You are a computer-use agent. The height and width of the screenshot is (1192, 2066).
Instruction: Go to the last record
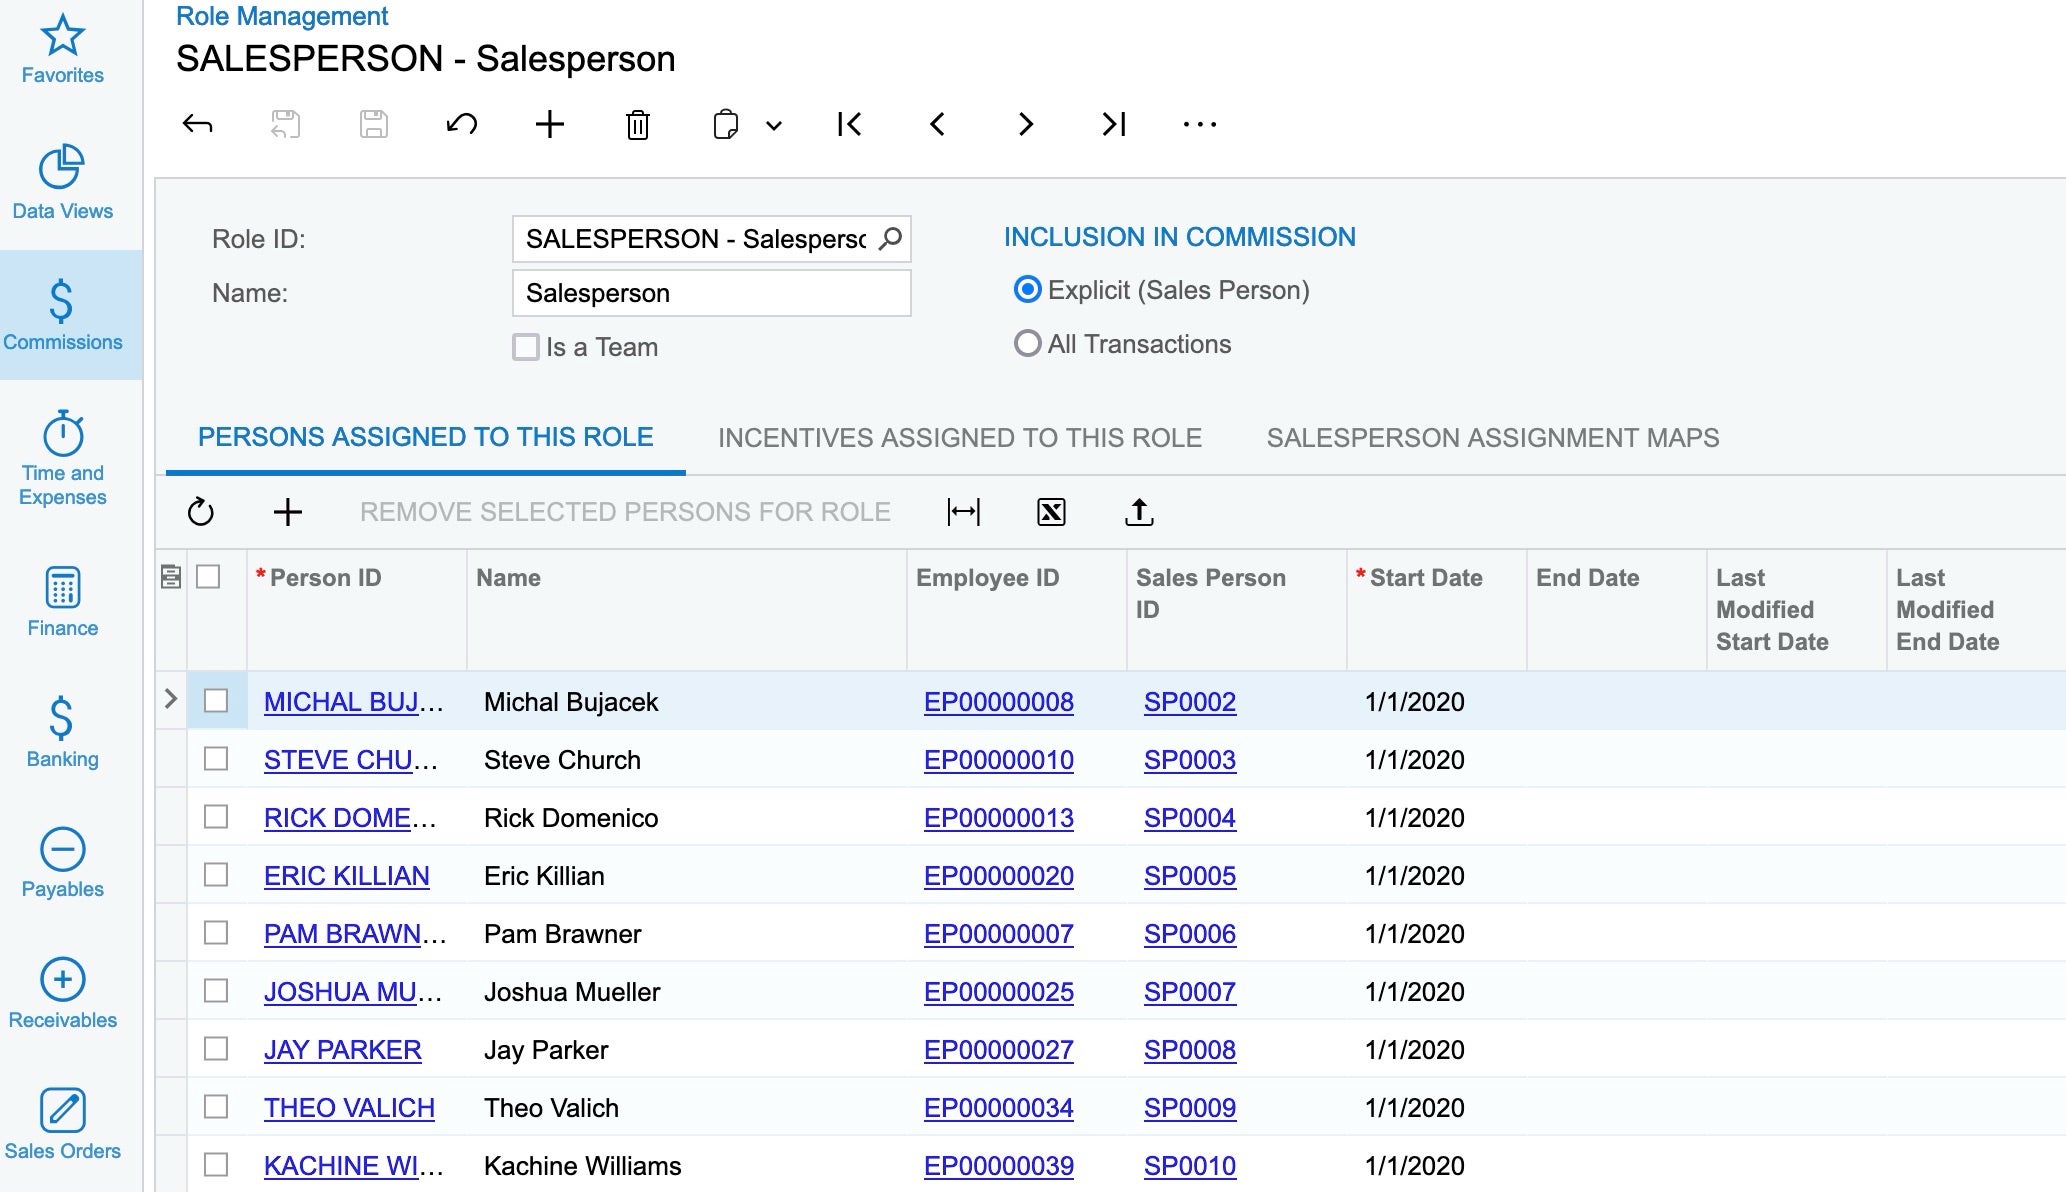(x=1113, y=124)
